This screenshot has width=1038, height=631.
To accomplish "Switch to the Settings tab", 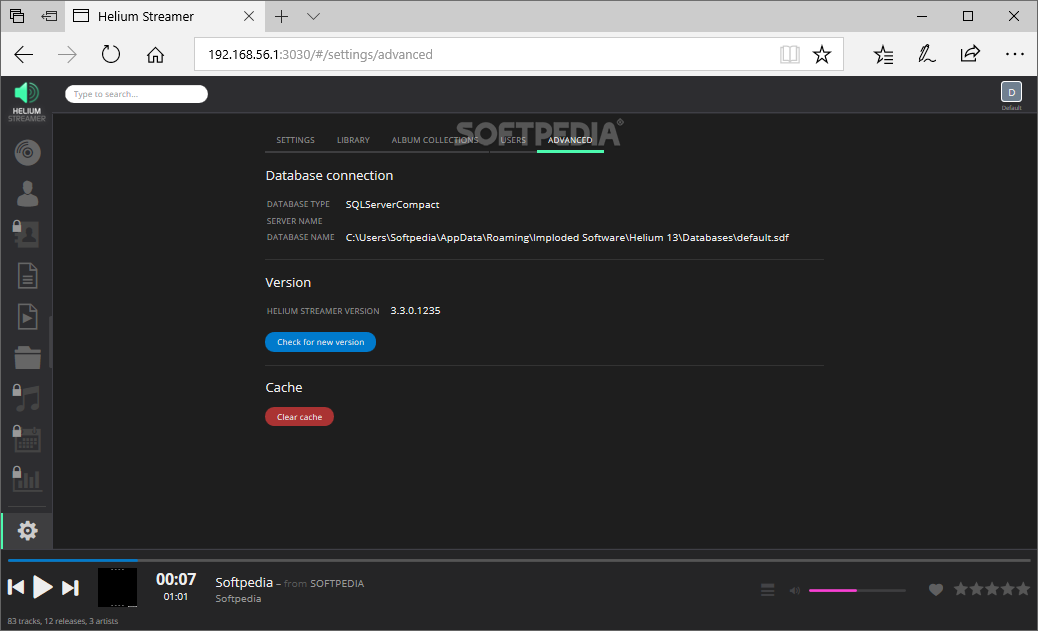I will click(295, 140).
